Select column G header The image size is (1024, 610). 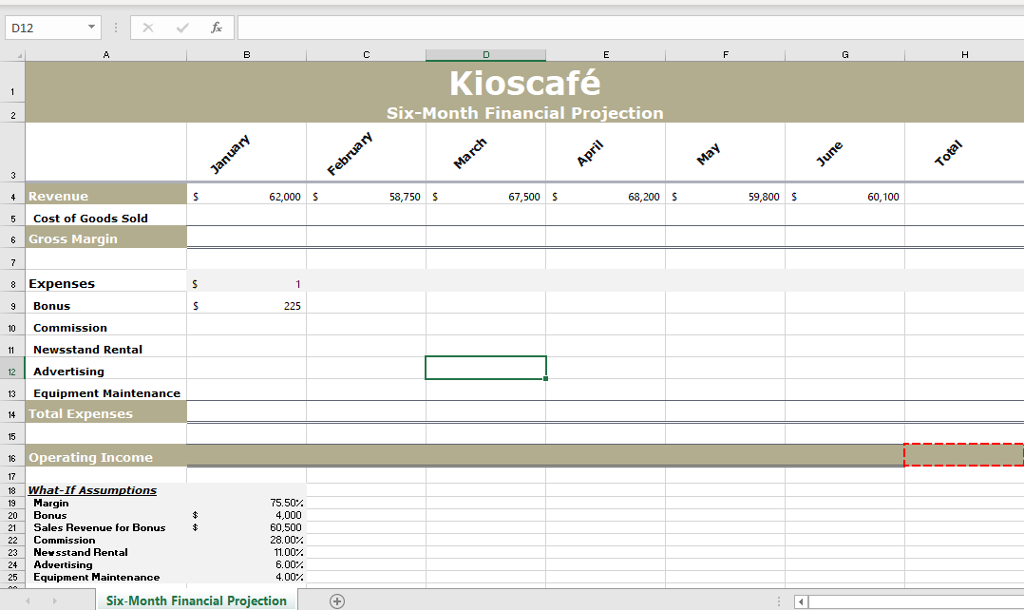pyautogui.click(x=845, y=55)
